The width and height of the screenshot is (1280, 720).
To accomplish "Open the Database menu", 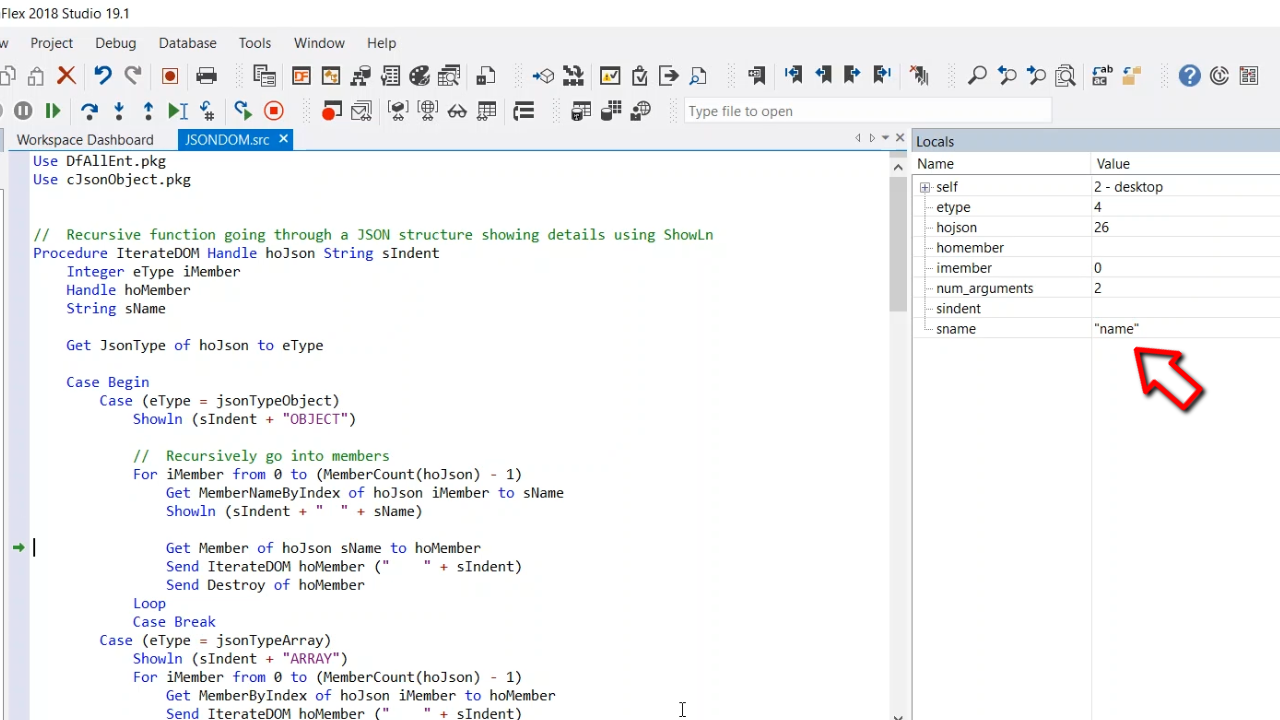I will (187, 43).
